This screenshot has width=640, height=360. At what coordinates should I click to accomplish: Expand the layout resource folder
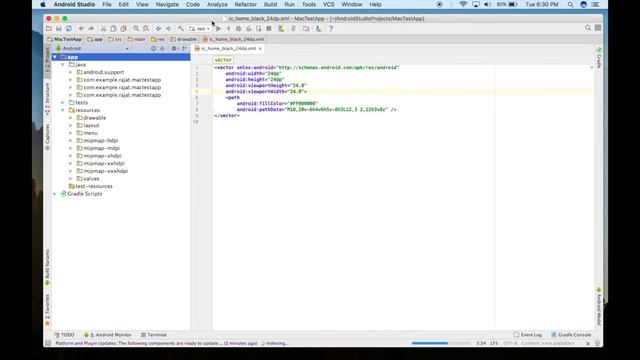[x=70, y=125]
